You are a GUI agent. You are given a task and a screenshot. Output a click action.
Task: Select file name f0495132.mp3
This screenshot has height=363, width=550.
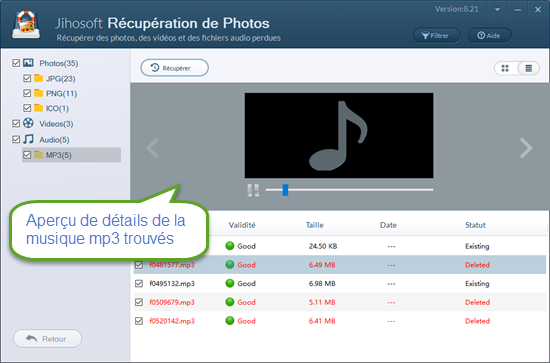172,283
